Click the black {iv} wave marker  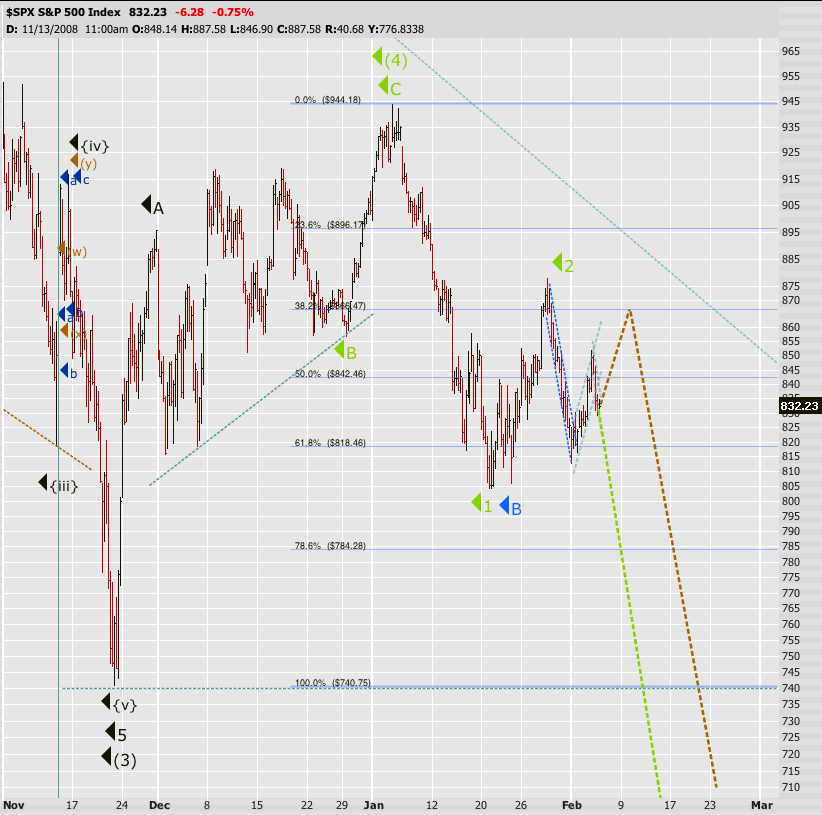89,144
